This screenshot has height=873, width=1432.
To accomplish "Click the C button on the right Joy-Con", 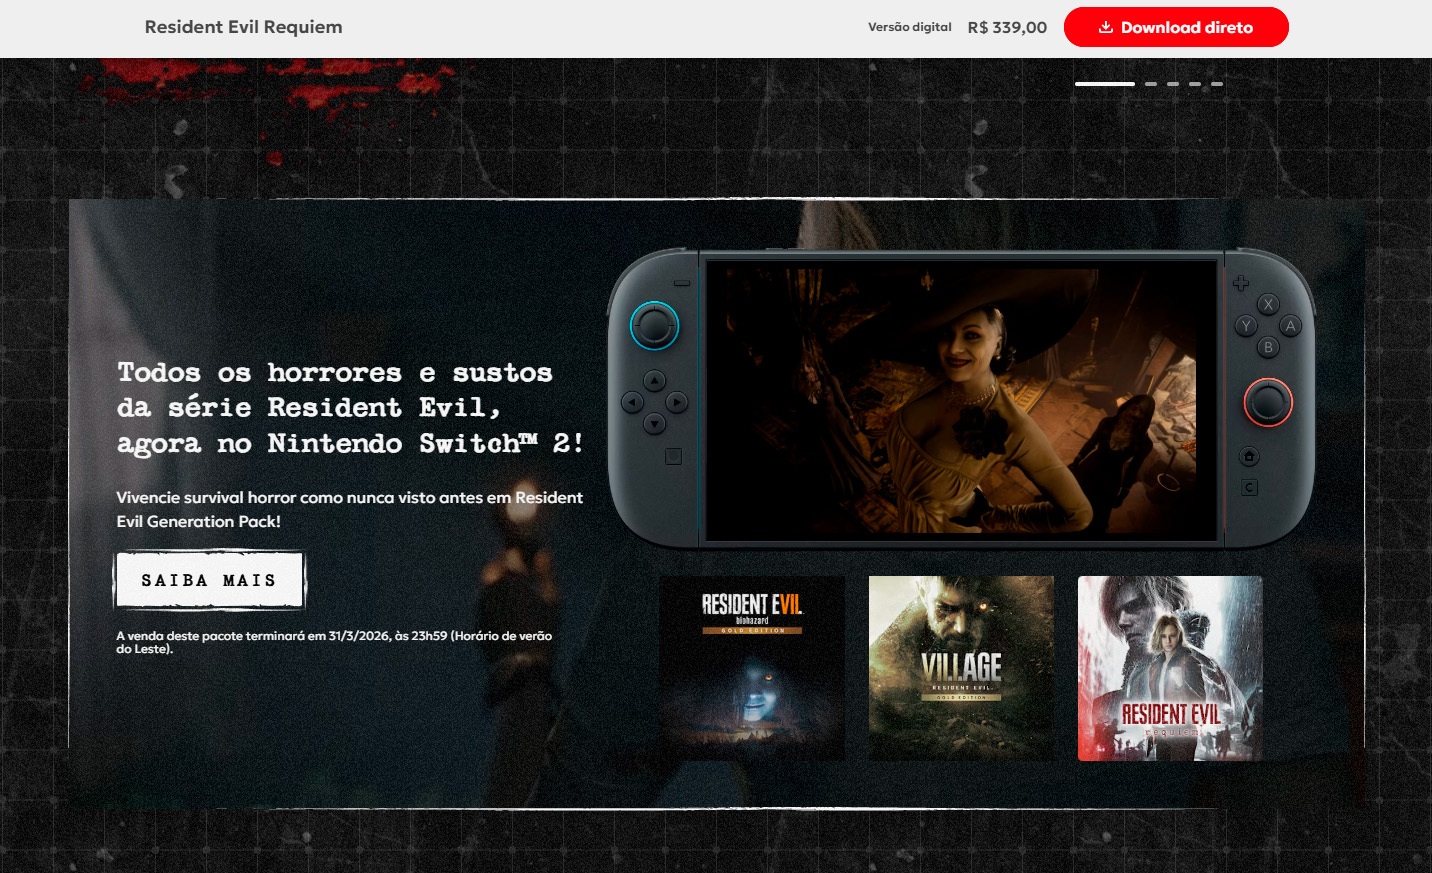I will (x=1249, y=488).
